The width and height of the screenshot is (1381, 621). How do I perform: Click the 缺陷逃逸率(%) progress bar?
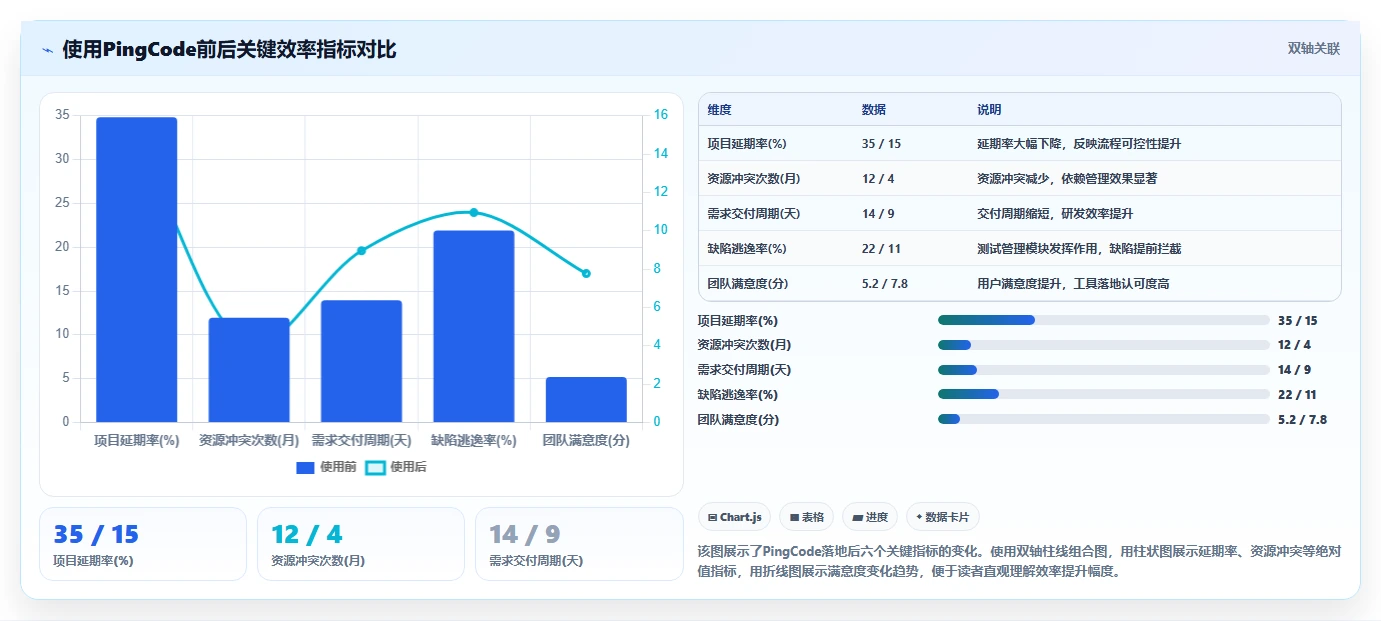tap(1104, 395)
